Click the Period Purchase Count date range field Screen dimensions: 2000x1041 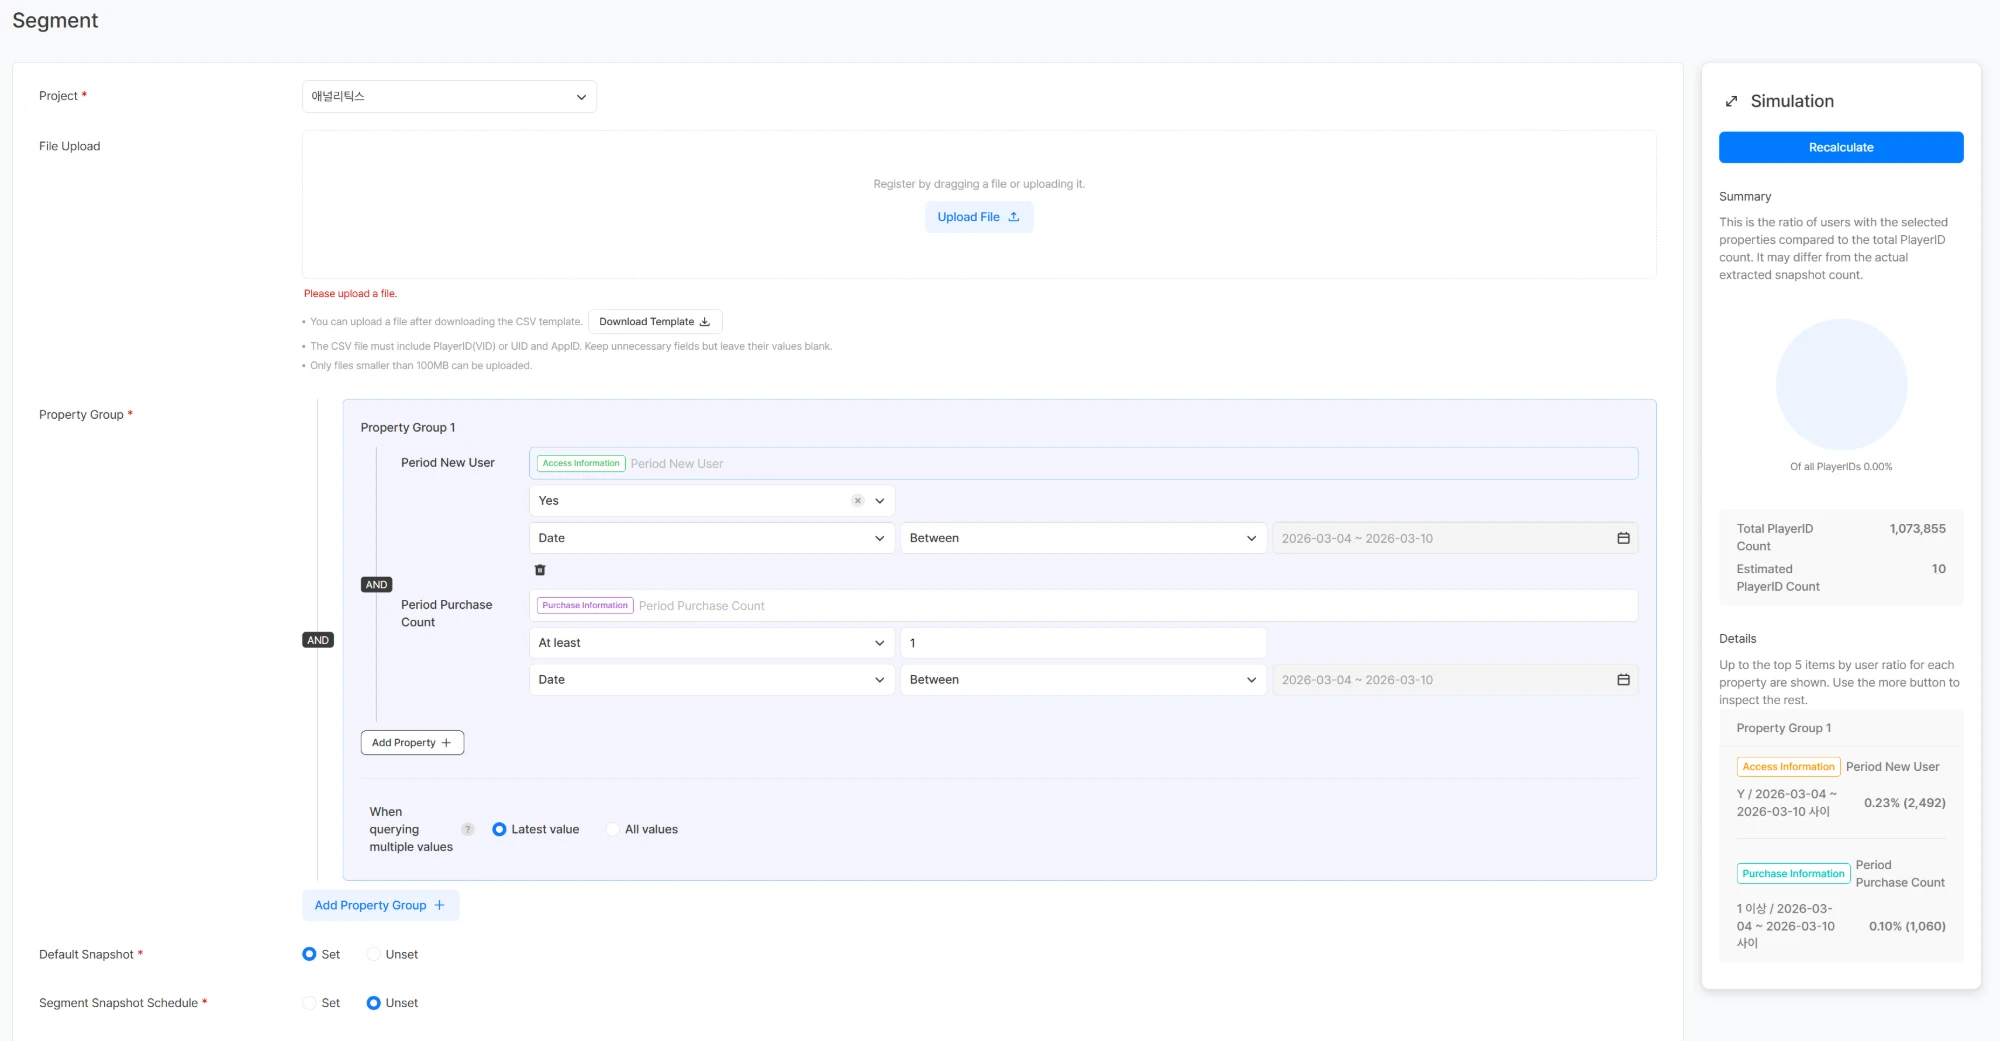(x=1455, y=680)
